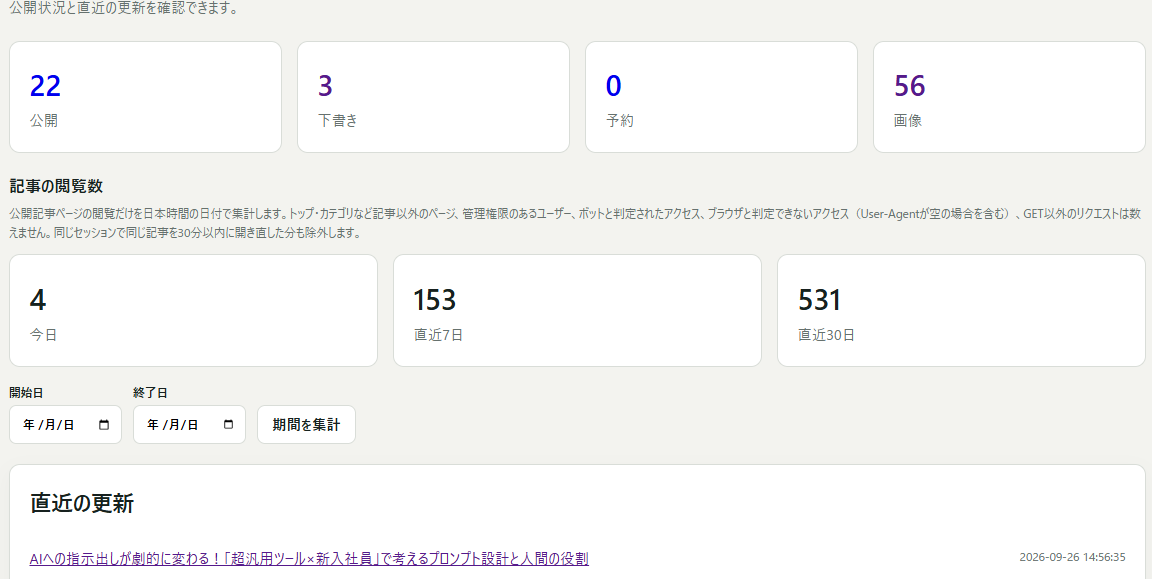Click the 直近7日 view count 153
Screen dimensions: 1152x579
coord(435,300)
